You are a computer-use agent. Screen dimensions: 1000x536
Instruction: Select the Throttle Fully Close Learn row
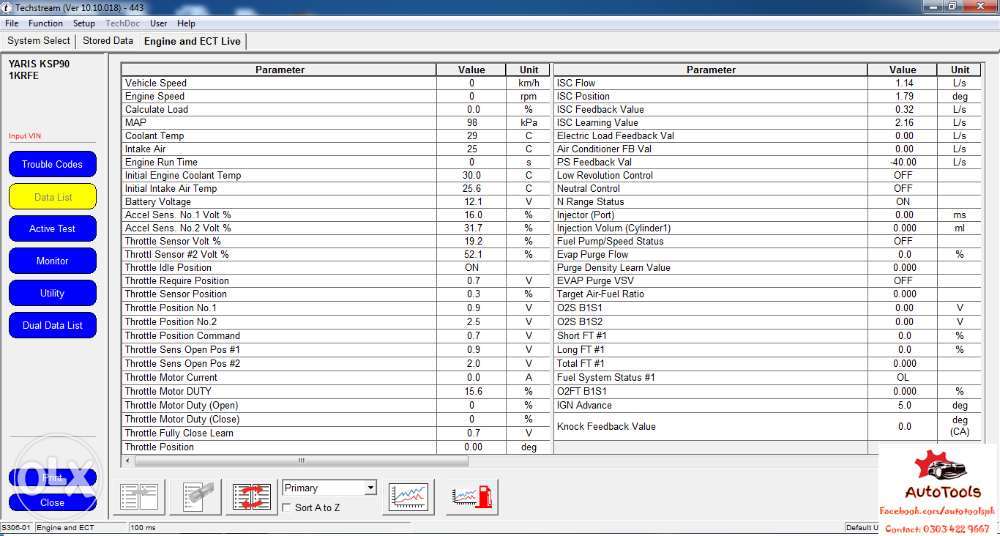(x=335, y=433)
